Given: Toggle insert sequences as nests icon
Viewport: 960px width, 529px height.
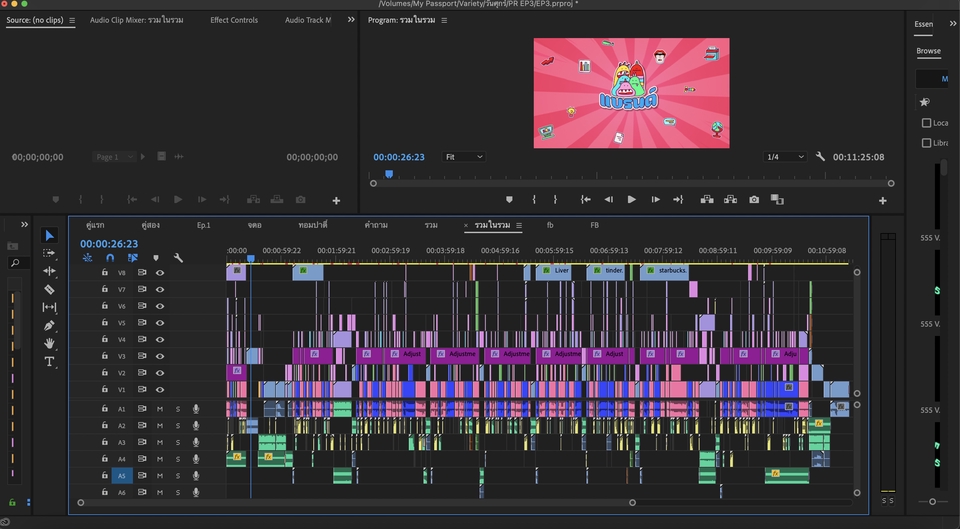Looking at the screenshot, I should (x=88, y=258).
